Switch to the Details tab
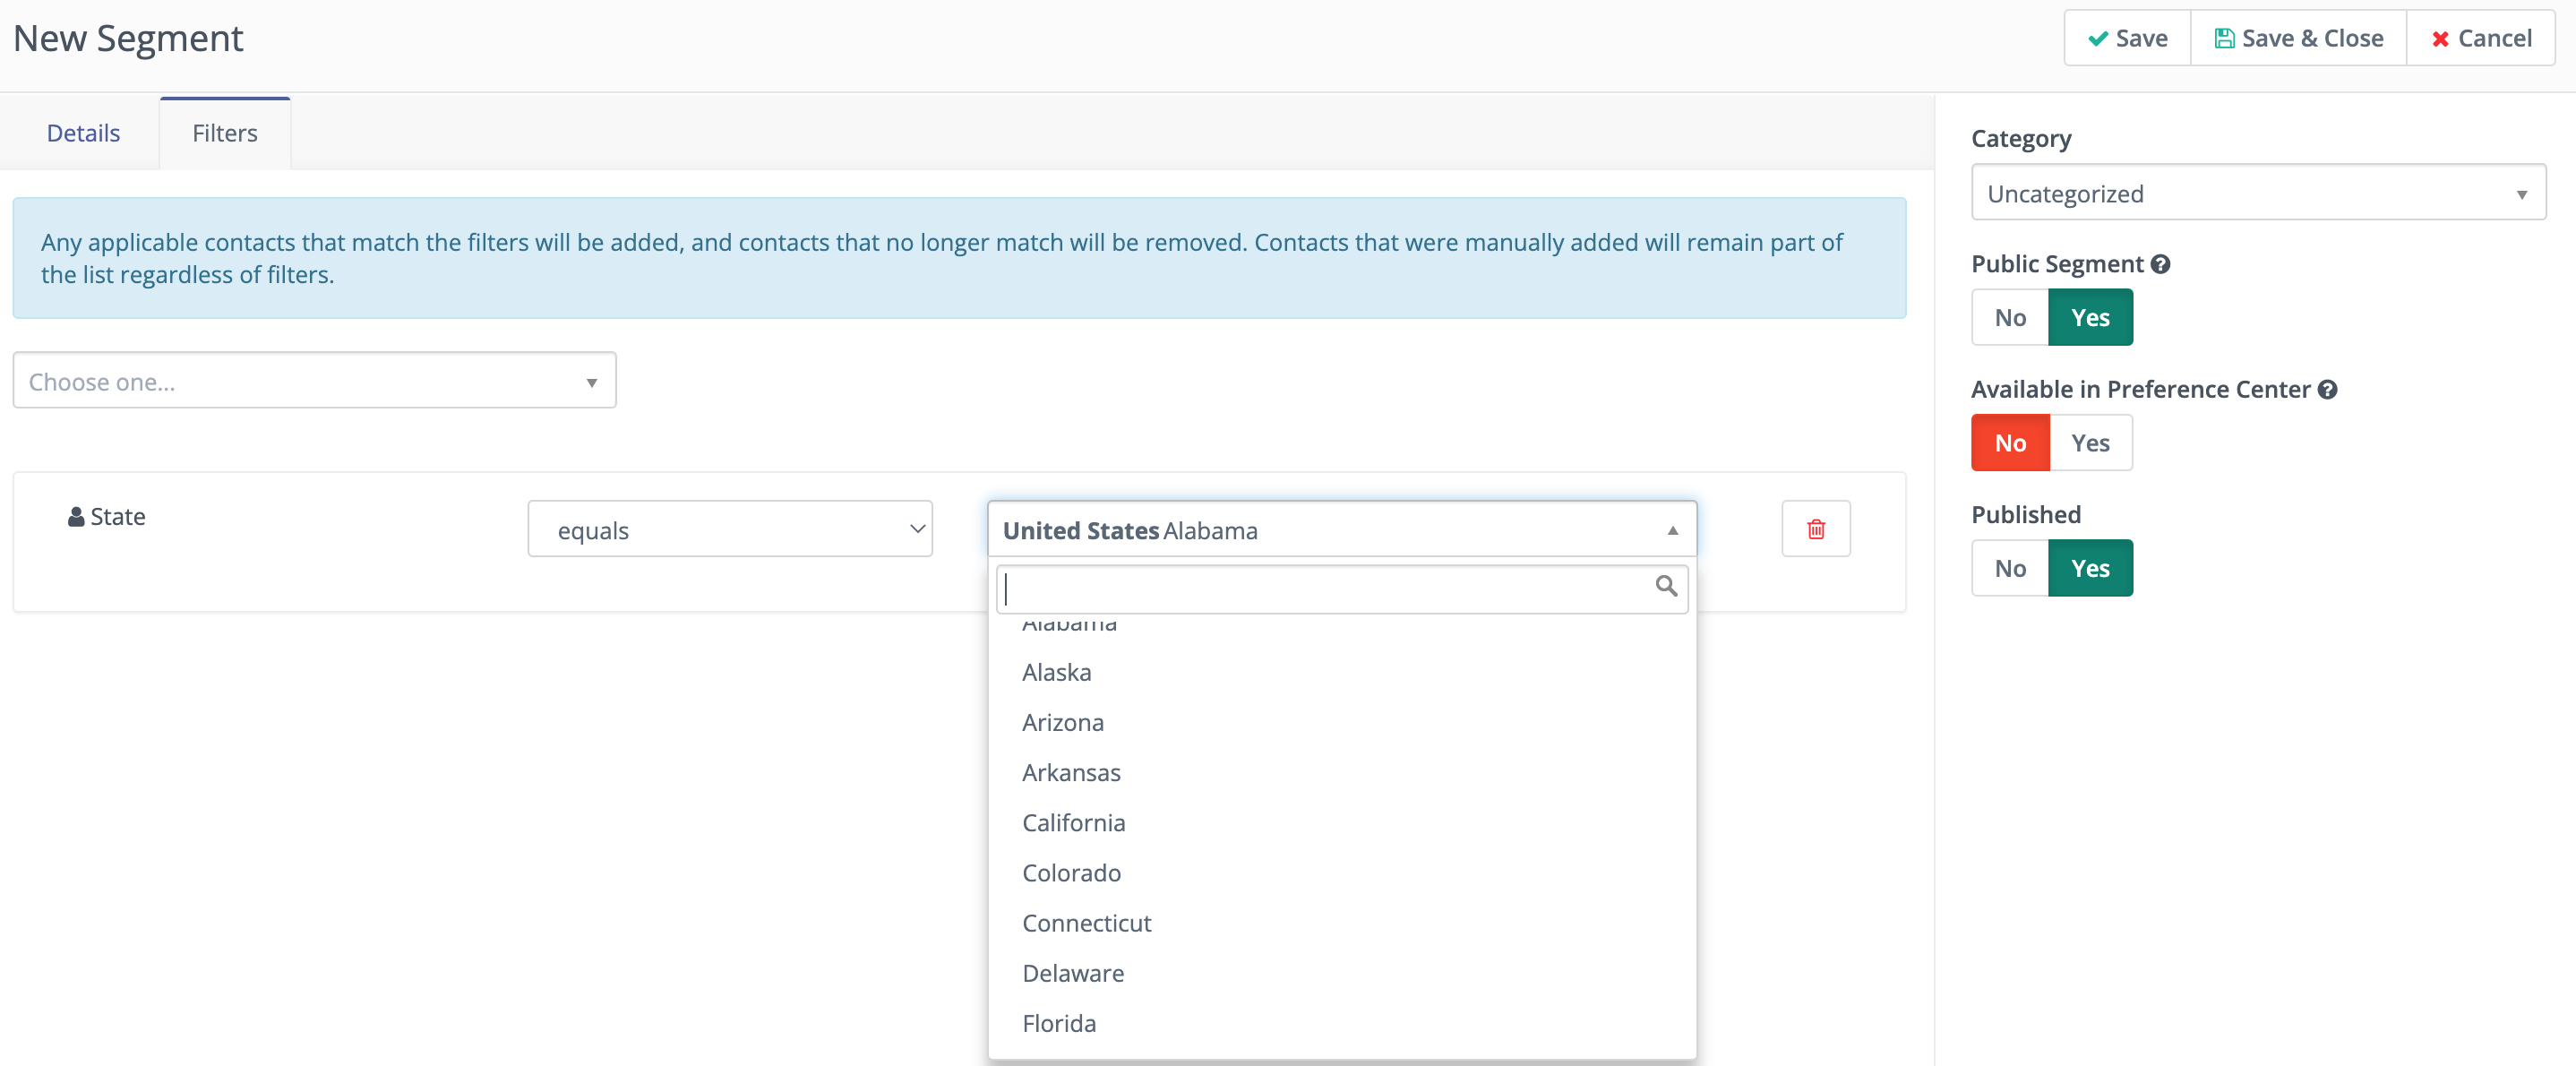The height and width of the screenshot is (1066, 2576). 83,132
